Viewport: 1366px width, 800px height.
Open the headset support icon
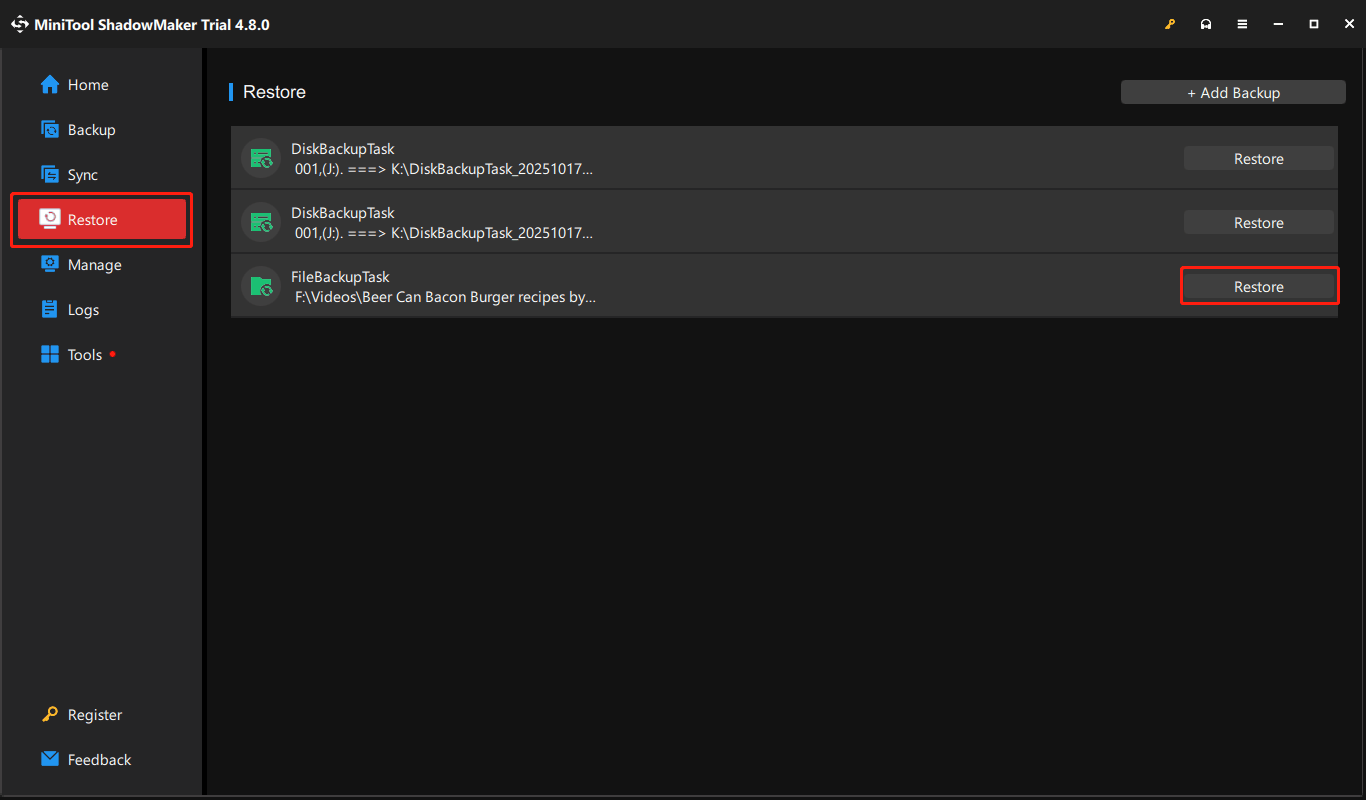1206,24
